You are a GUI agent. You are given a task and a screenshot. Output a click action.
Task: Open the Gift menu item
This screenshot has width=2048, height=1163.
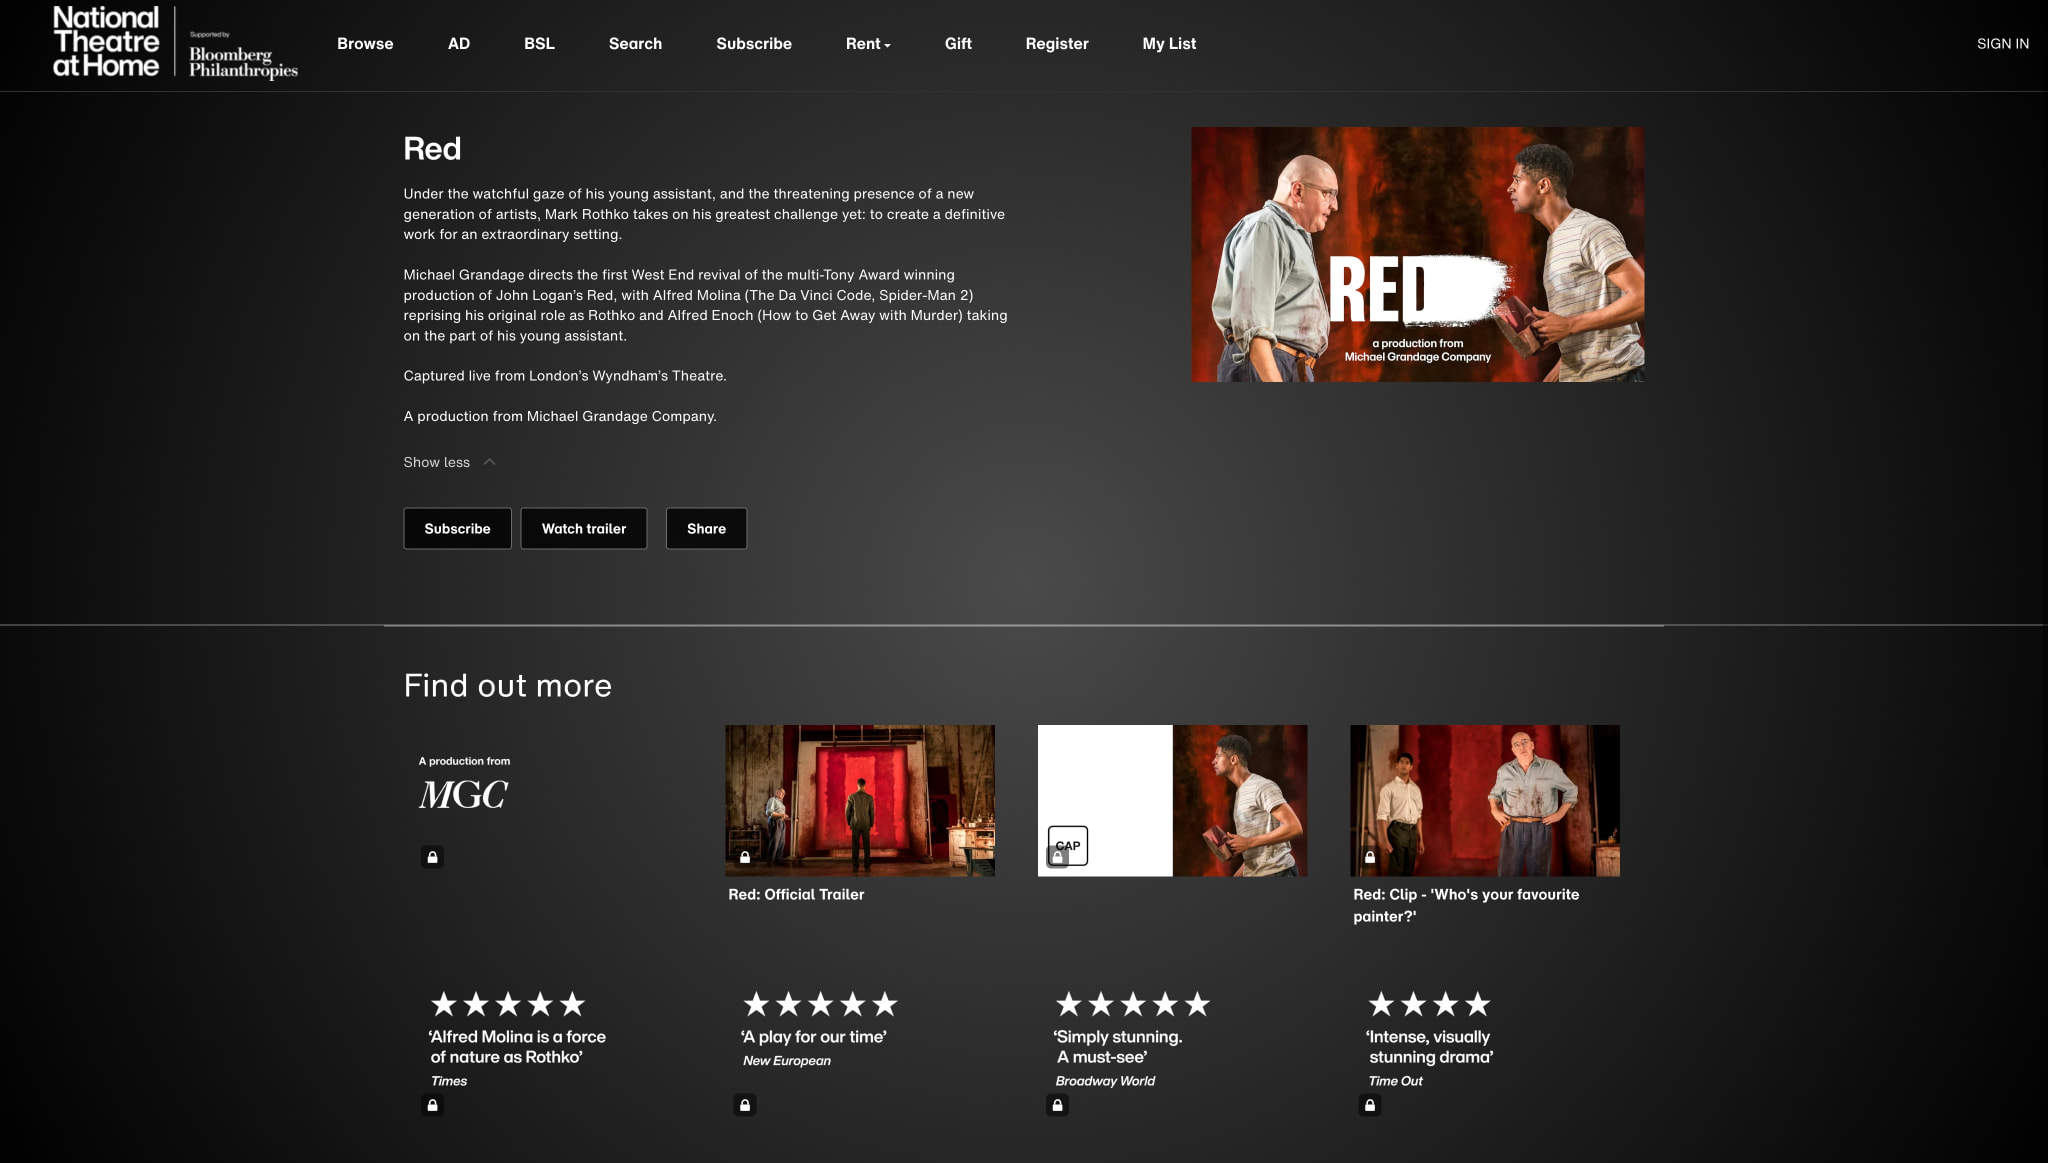[x=958, y=44]
